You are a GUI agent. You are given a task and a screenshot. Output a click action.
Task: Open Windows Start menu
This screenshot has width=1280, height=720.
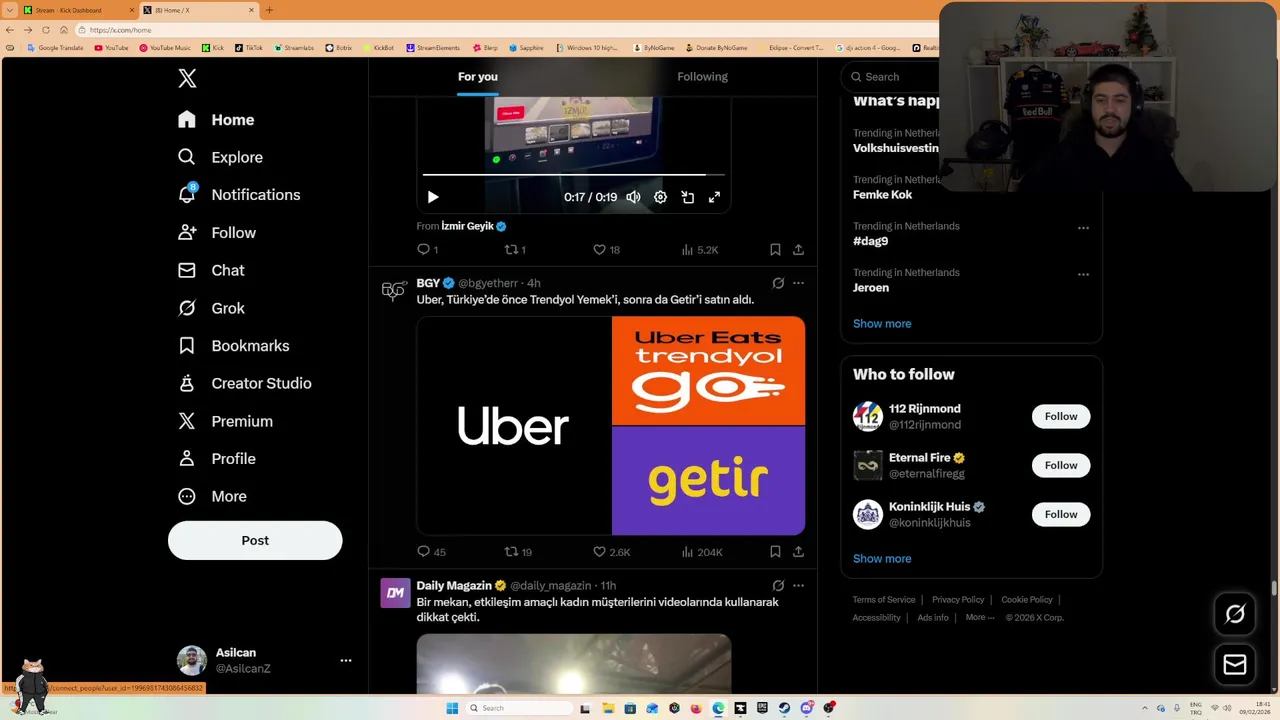click(x=452, y=708)
